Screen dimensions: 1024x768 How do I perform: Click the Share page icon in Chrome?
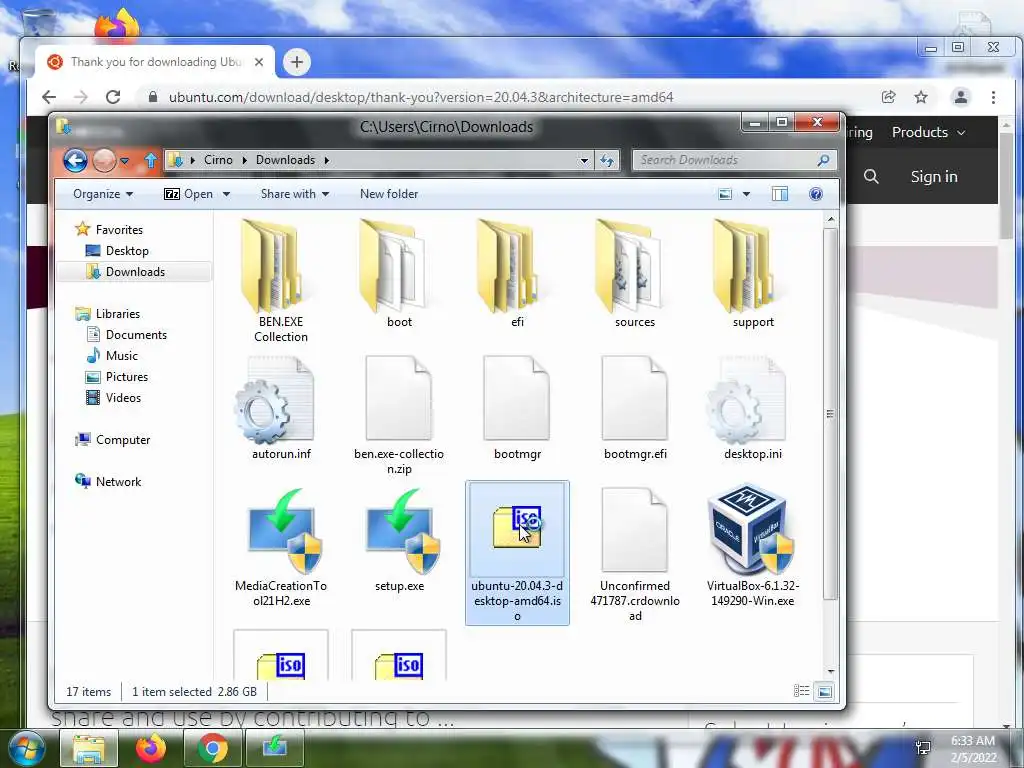click(888, 97)
